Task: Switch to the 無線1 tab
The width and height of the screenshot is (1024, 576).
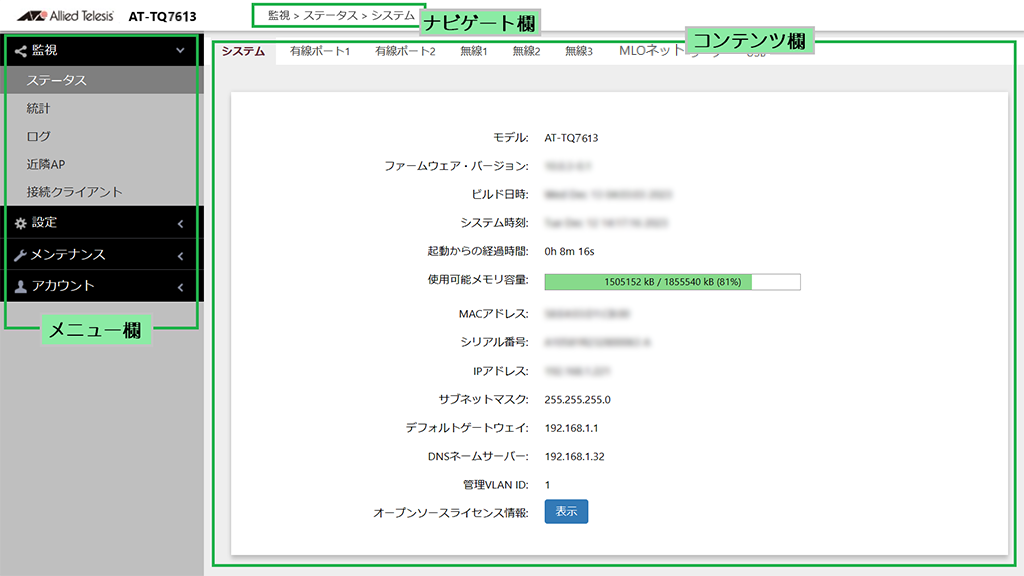Action: click(473, 51)
